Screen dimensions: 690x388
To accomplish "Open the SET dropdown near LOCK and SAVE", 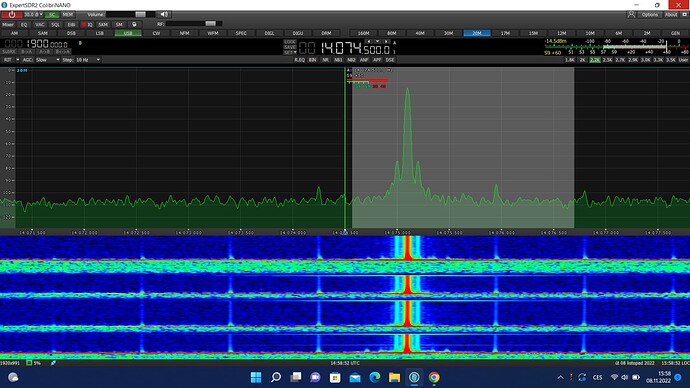I will pyautogui.click(x=290, y=53).
